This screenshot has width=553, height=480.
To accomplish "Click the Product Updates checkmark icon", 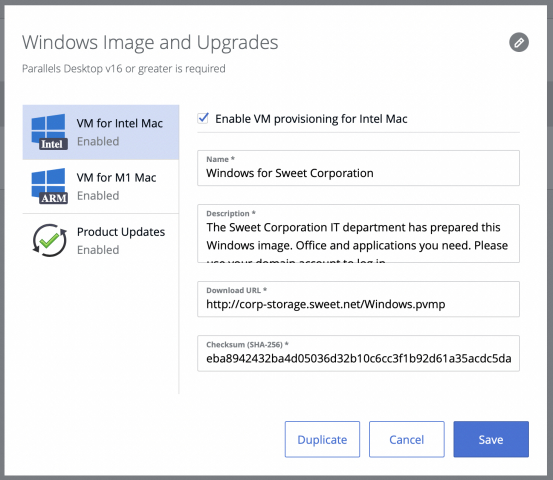I will pyautogui.click(x=49, y=241).
